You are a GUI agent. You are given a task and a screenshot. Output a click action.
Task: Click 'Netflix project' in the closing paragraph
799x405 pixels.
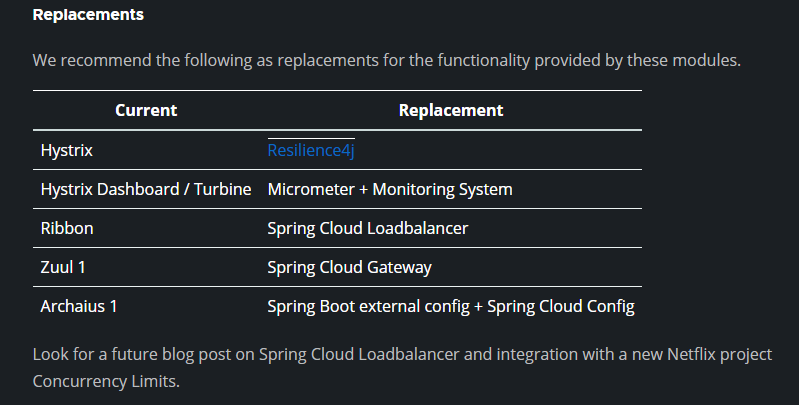point(720,354)
